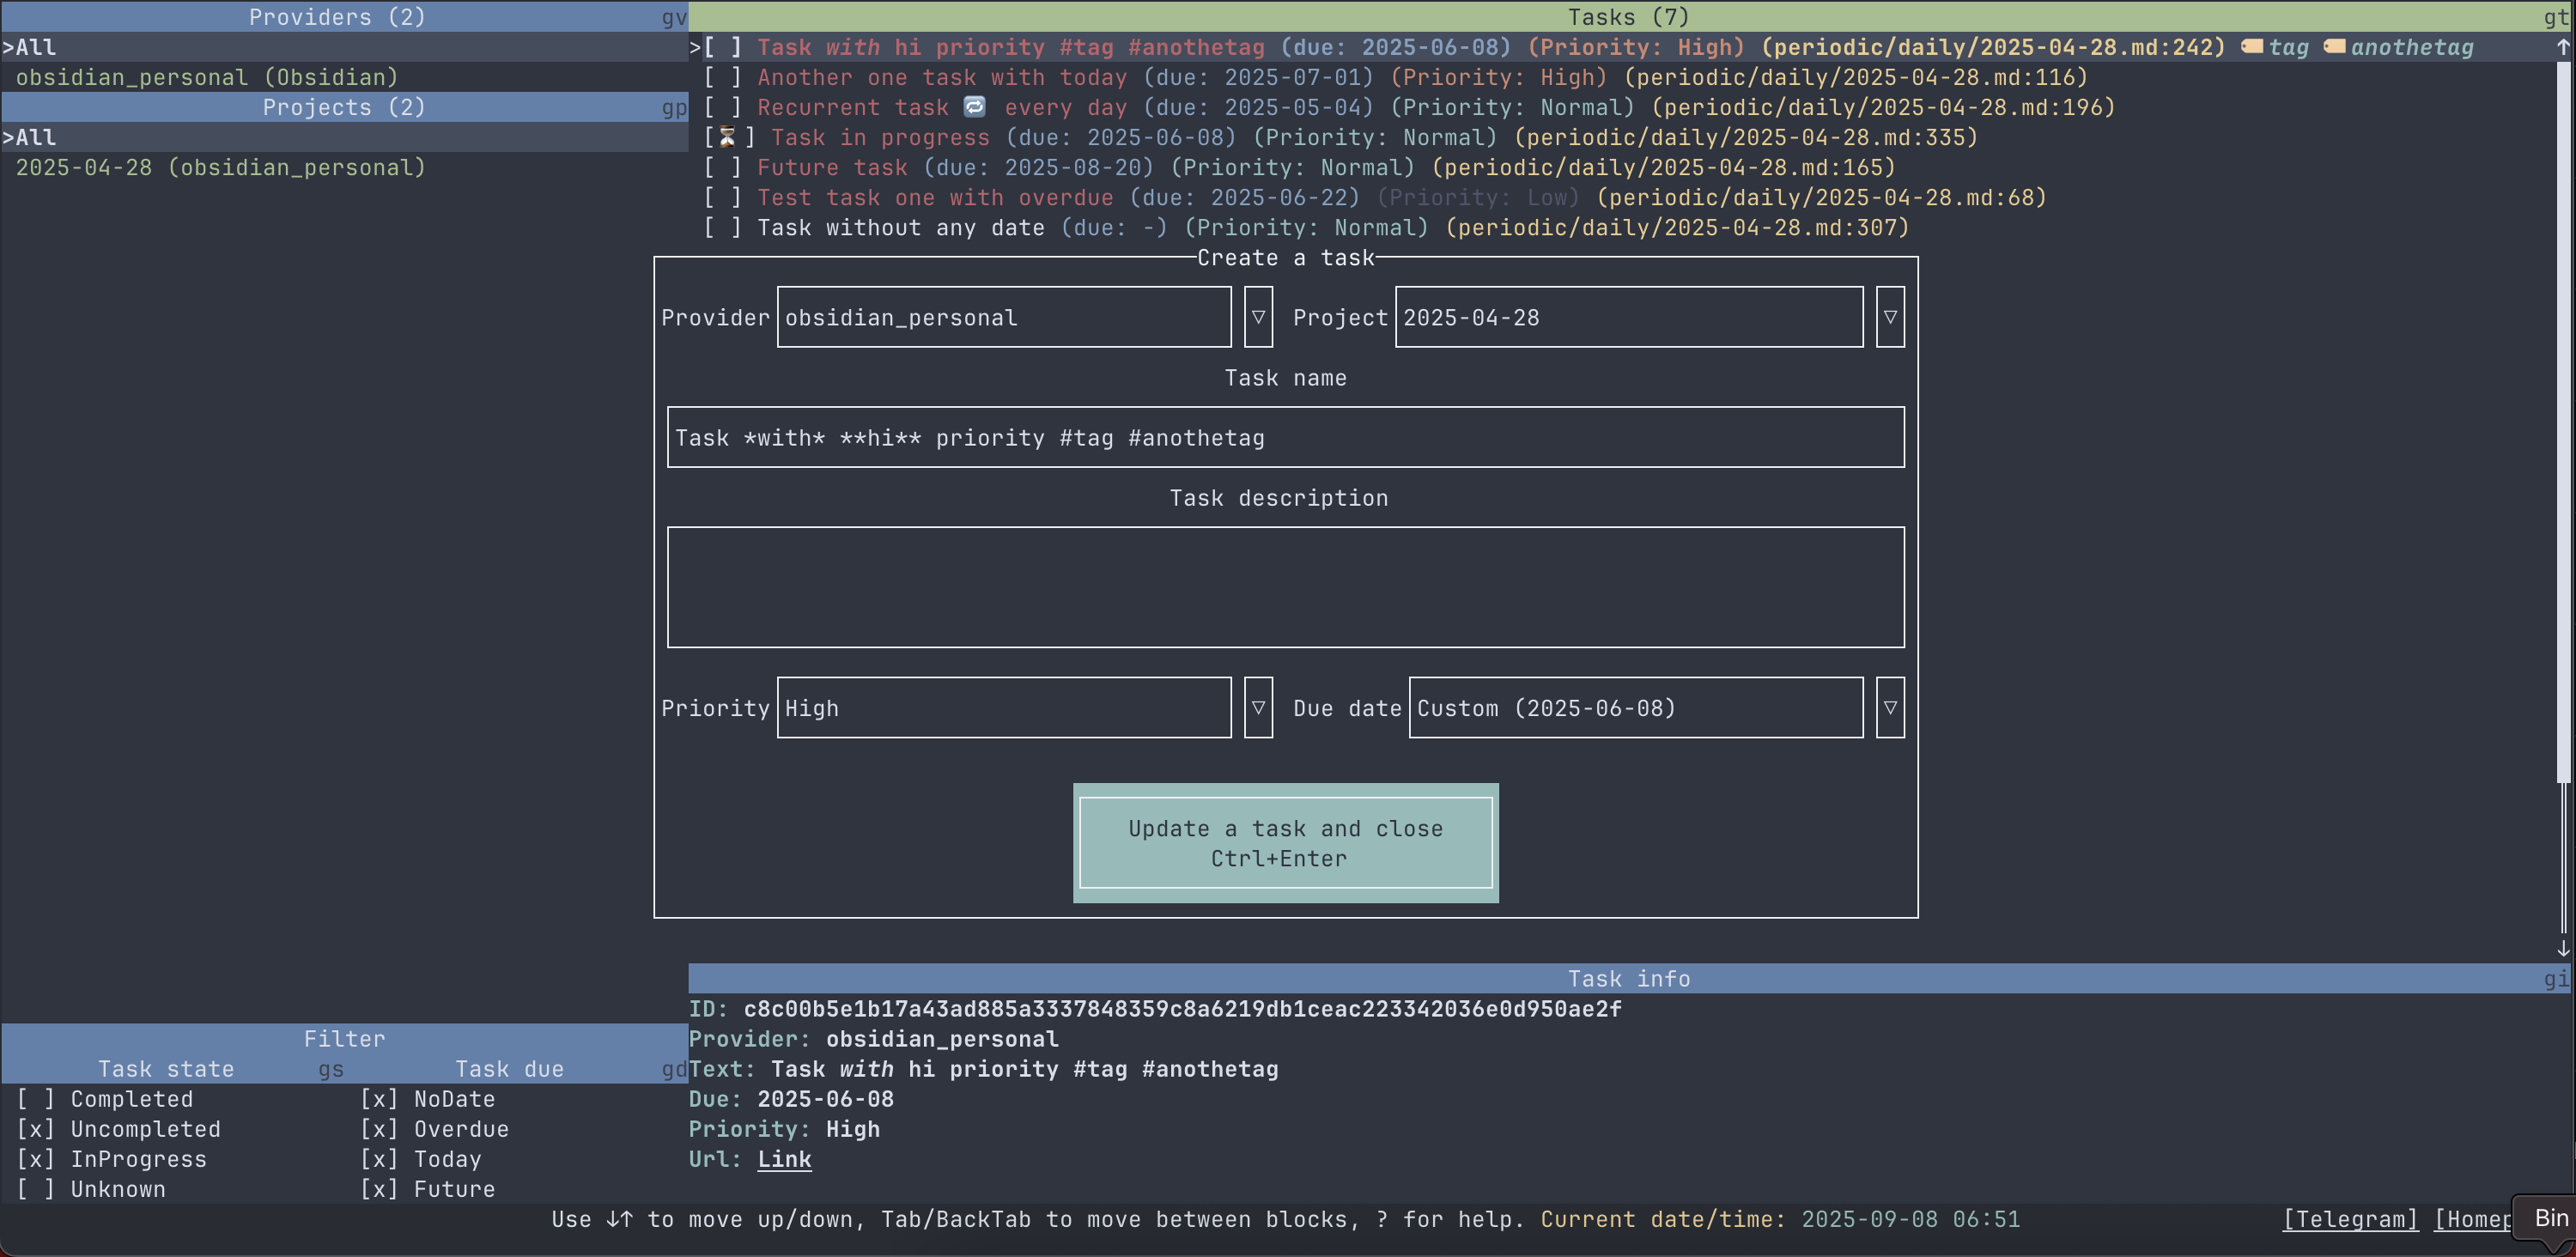2576x1257 pixels.
Task: Select obsidian_personal in Providers list
Action: [x=207, y=77]
